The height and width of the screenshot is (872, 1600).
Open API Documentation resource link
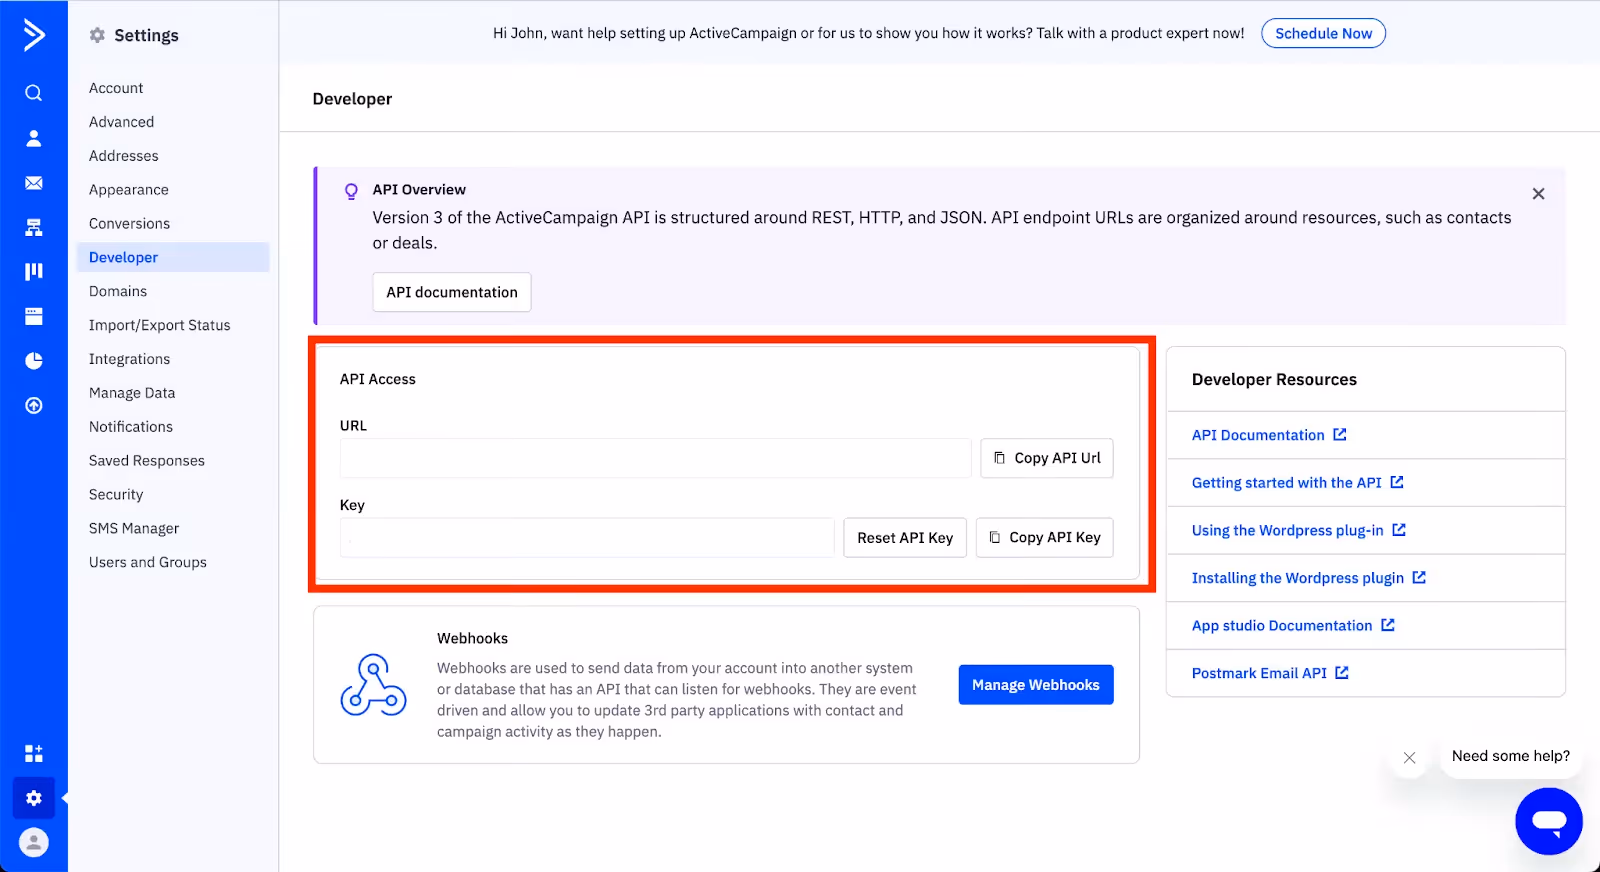1258,435
